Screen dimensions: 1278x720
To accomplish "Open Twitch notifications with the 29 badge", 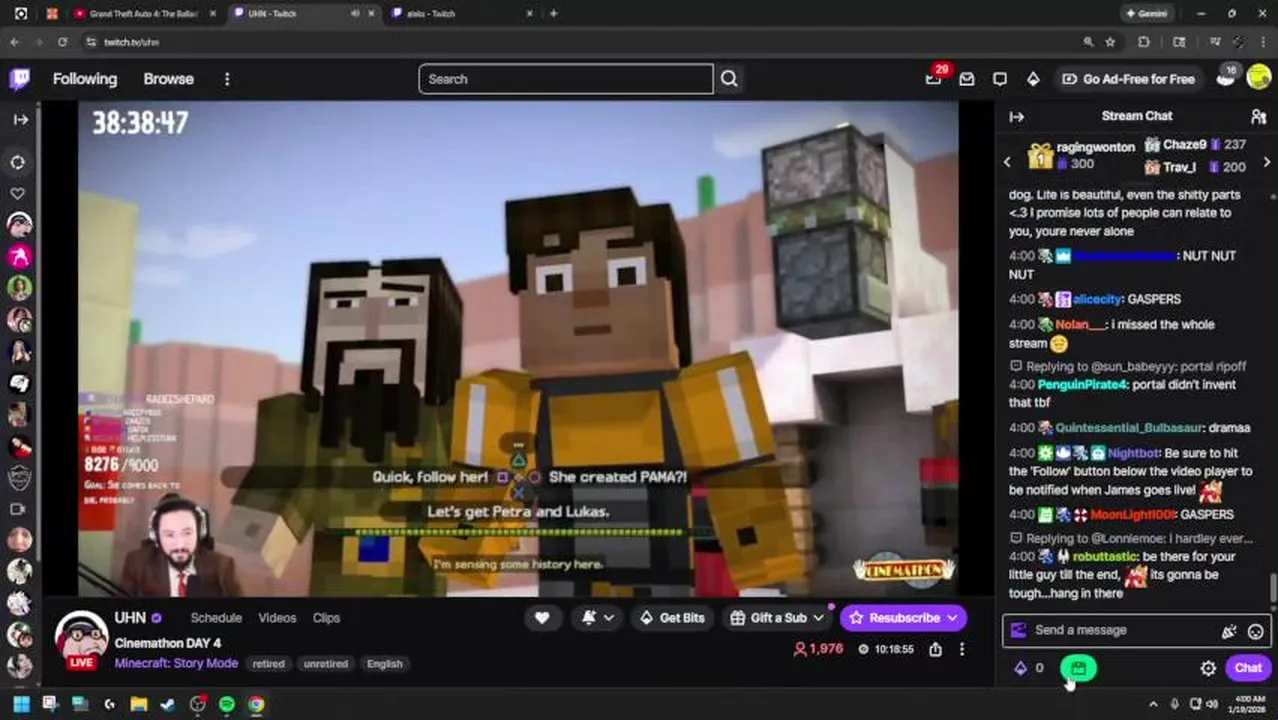I will (934, 79).
